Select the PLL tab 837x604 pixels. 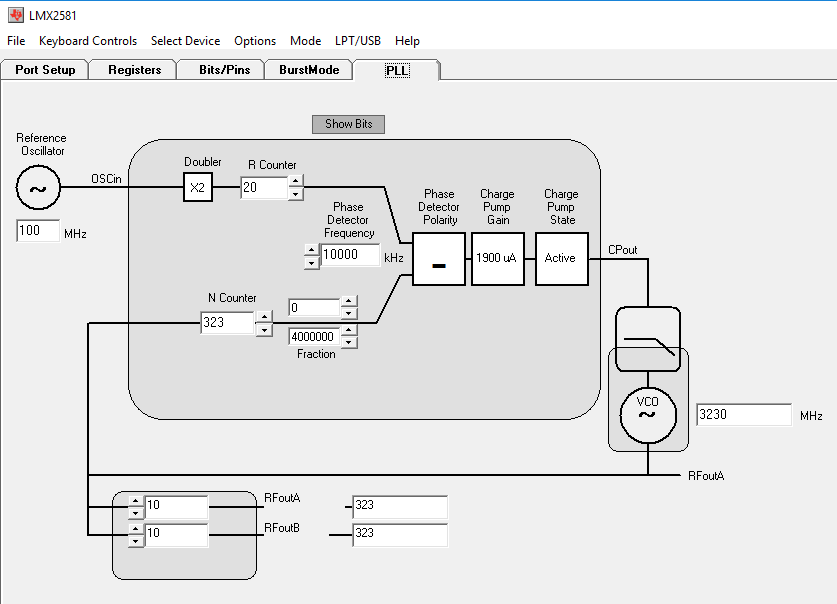pyautogui.click(x=397, y=70)
